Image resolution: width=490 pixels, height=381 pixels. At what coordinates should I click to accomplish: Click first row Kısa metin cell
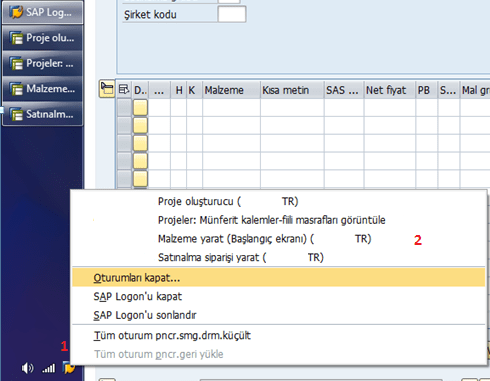292,108
